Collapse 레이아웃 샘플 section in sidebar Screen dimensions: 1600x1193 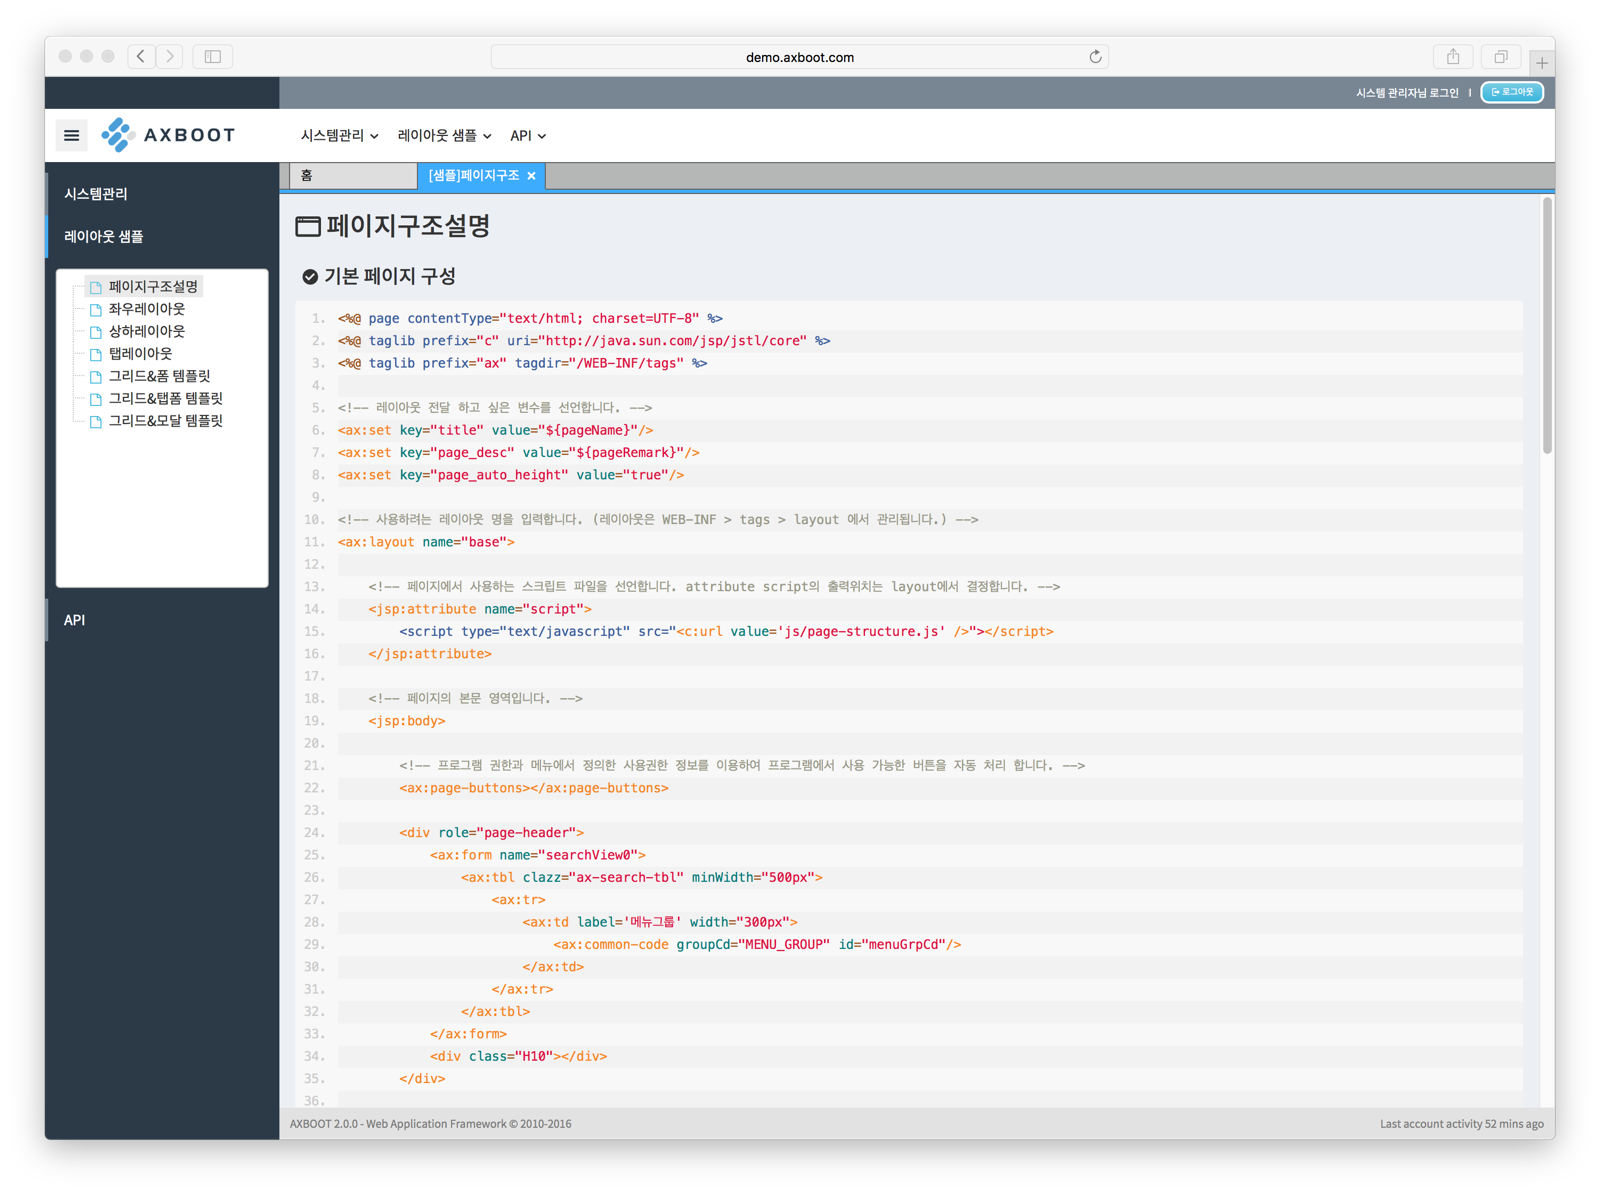[x=162, y=237]
